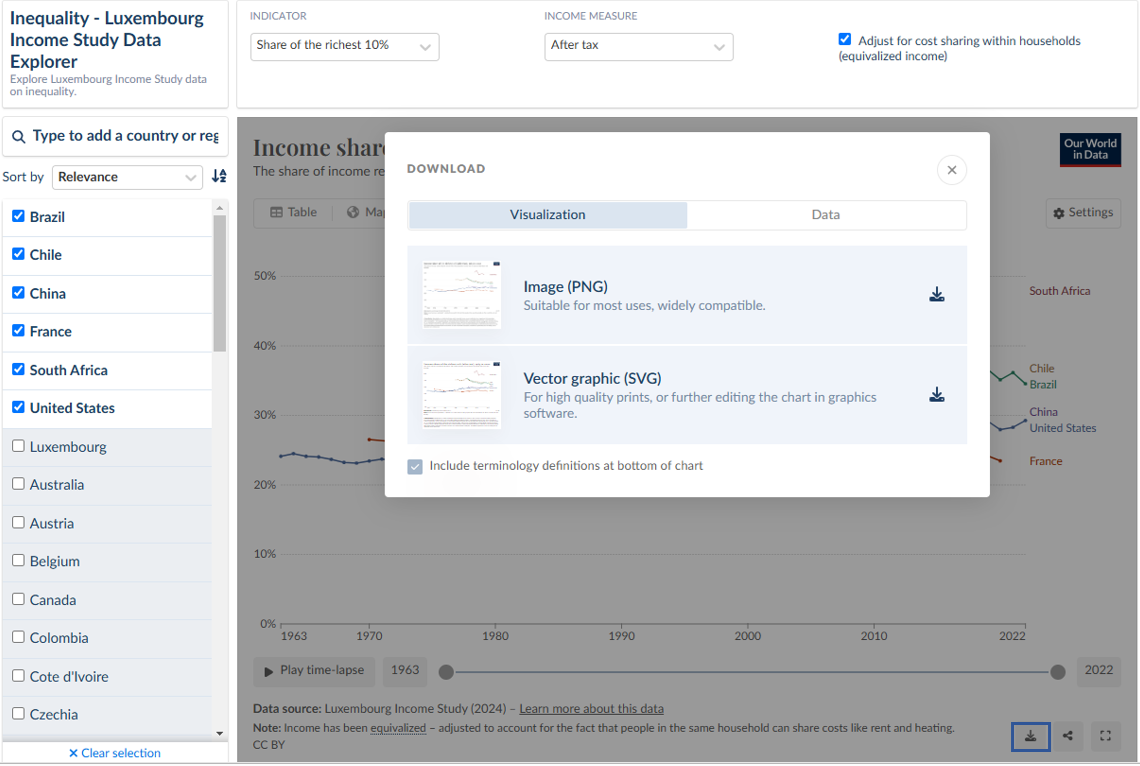
Task: Open the Sort by Relevance dropdown
Action: (x=127, y=177)
